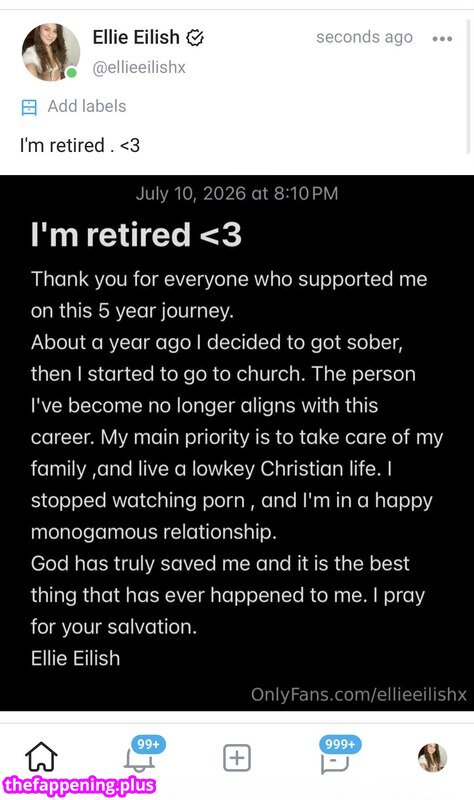Open the Home feed icon

point(41,757)
